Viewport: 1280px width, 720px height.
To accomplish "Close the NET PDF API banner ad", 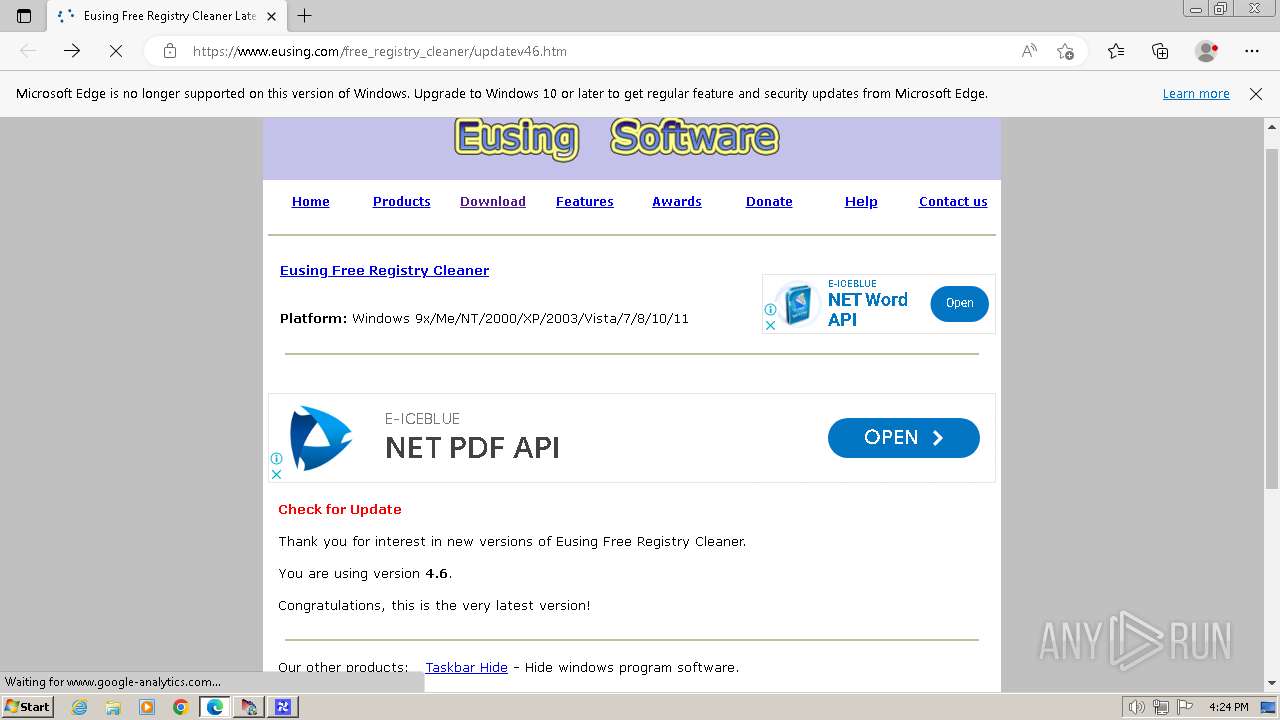I will (276, 475).
